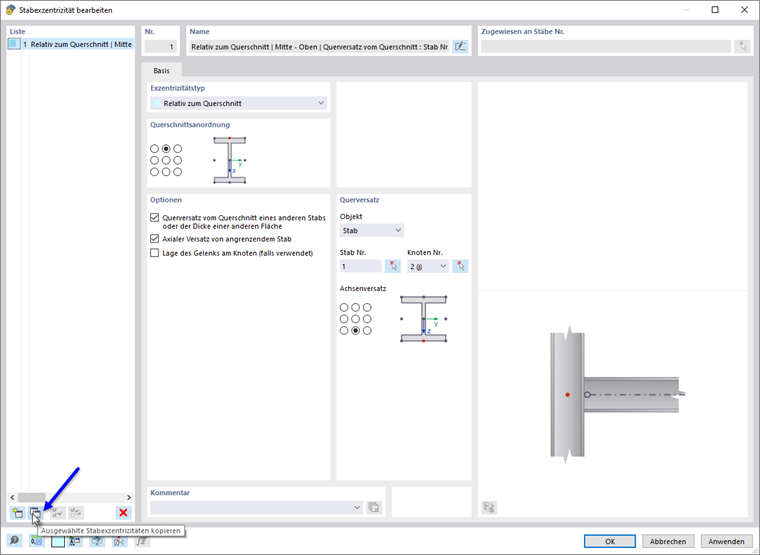The image size is (760, 555).
Task: Confirm with the OK button
Action: [610, 541]
